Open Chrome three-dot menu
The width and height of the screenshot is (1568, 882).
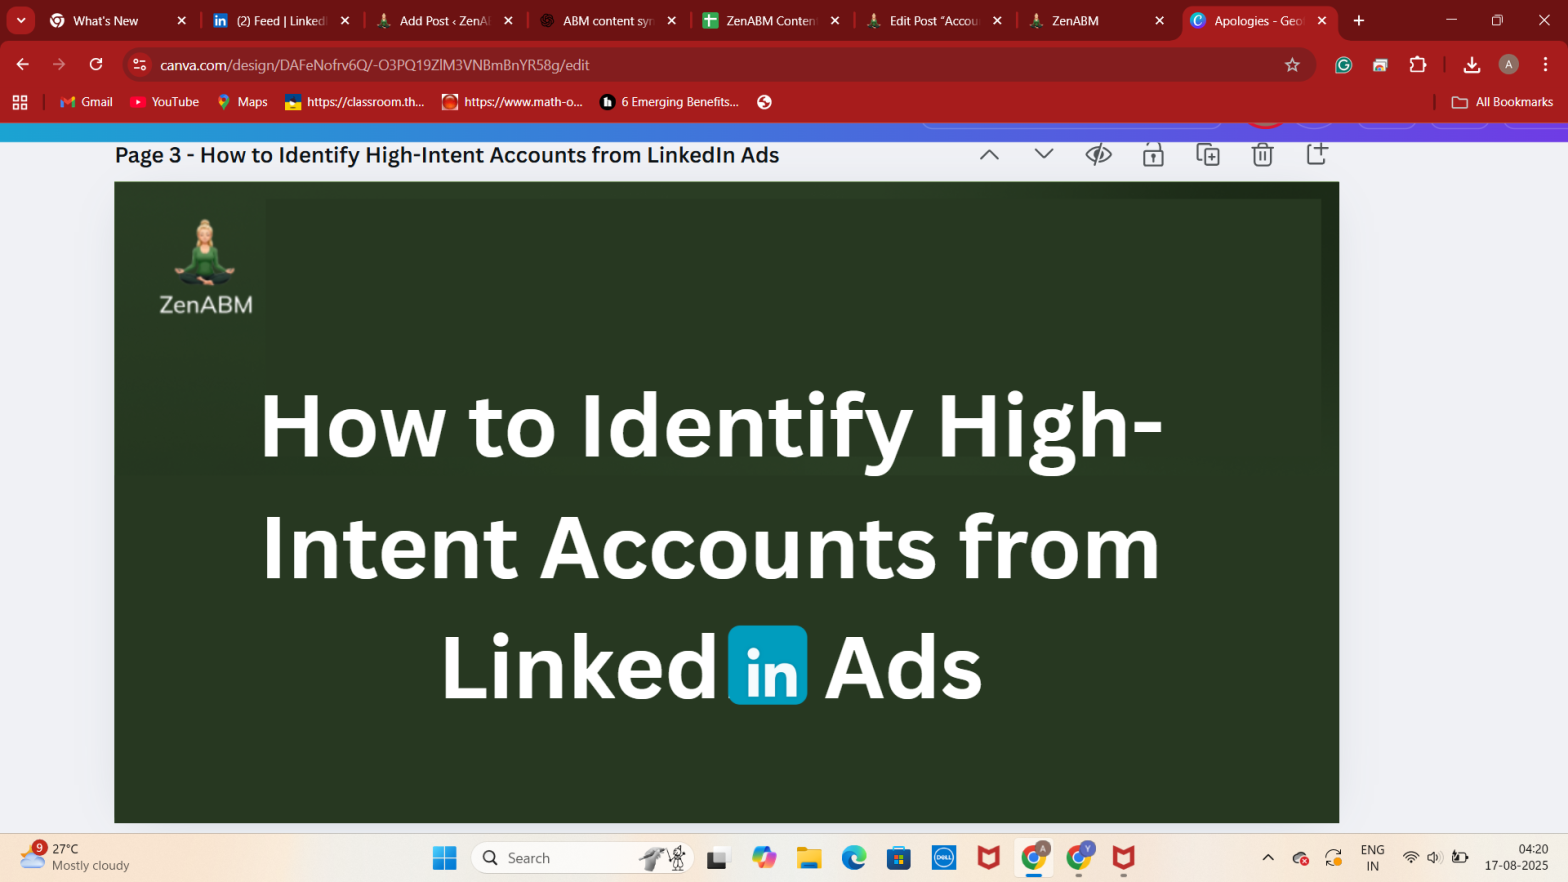[1545, 64]
